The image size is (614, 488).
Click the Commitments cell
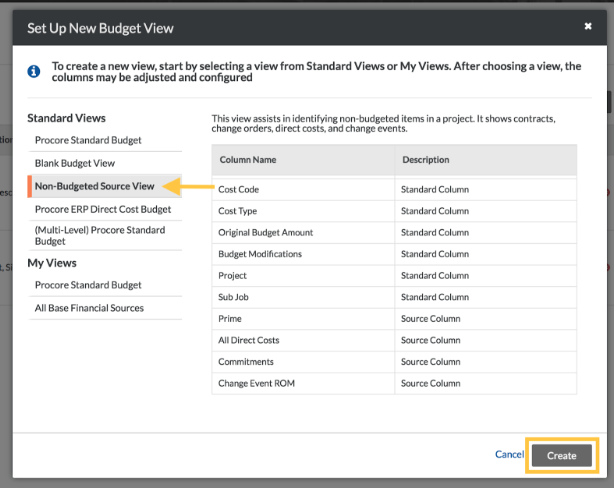click(303, 362)
